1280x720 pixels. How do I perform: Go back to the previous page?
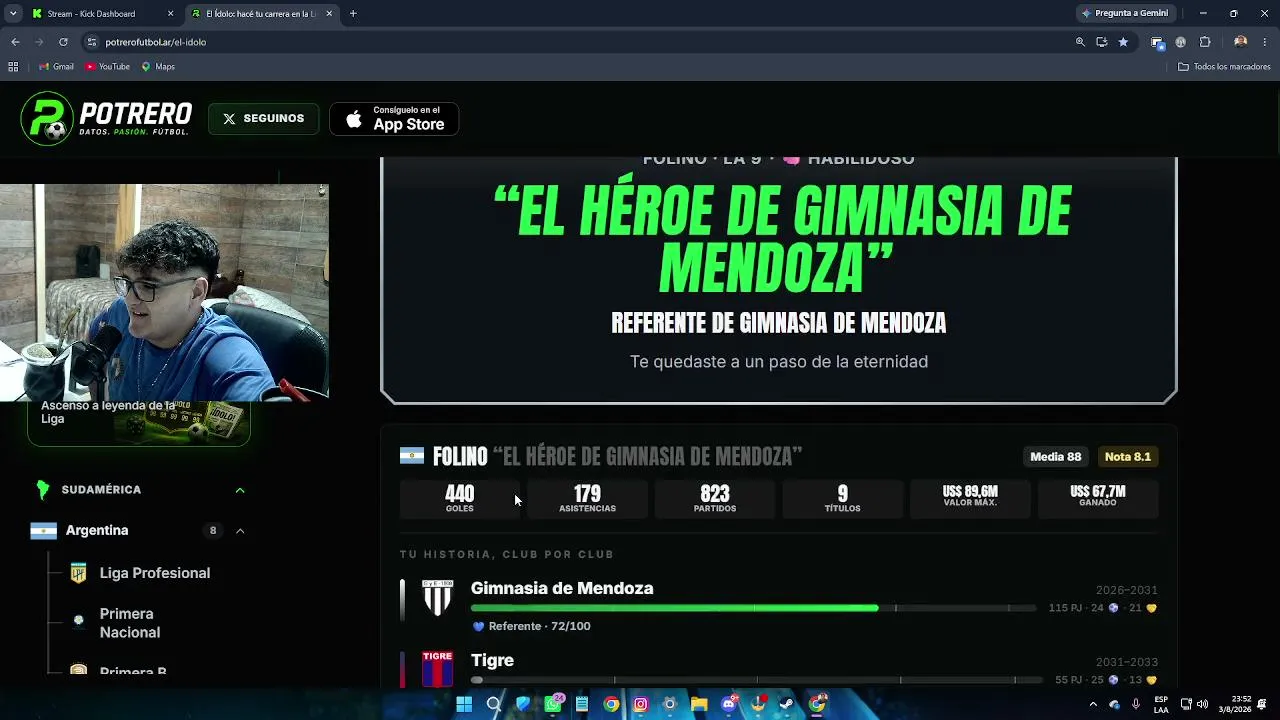click(15, 42)
